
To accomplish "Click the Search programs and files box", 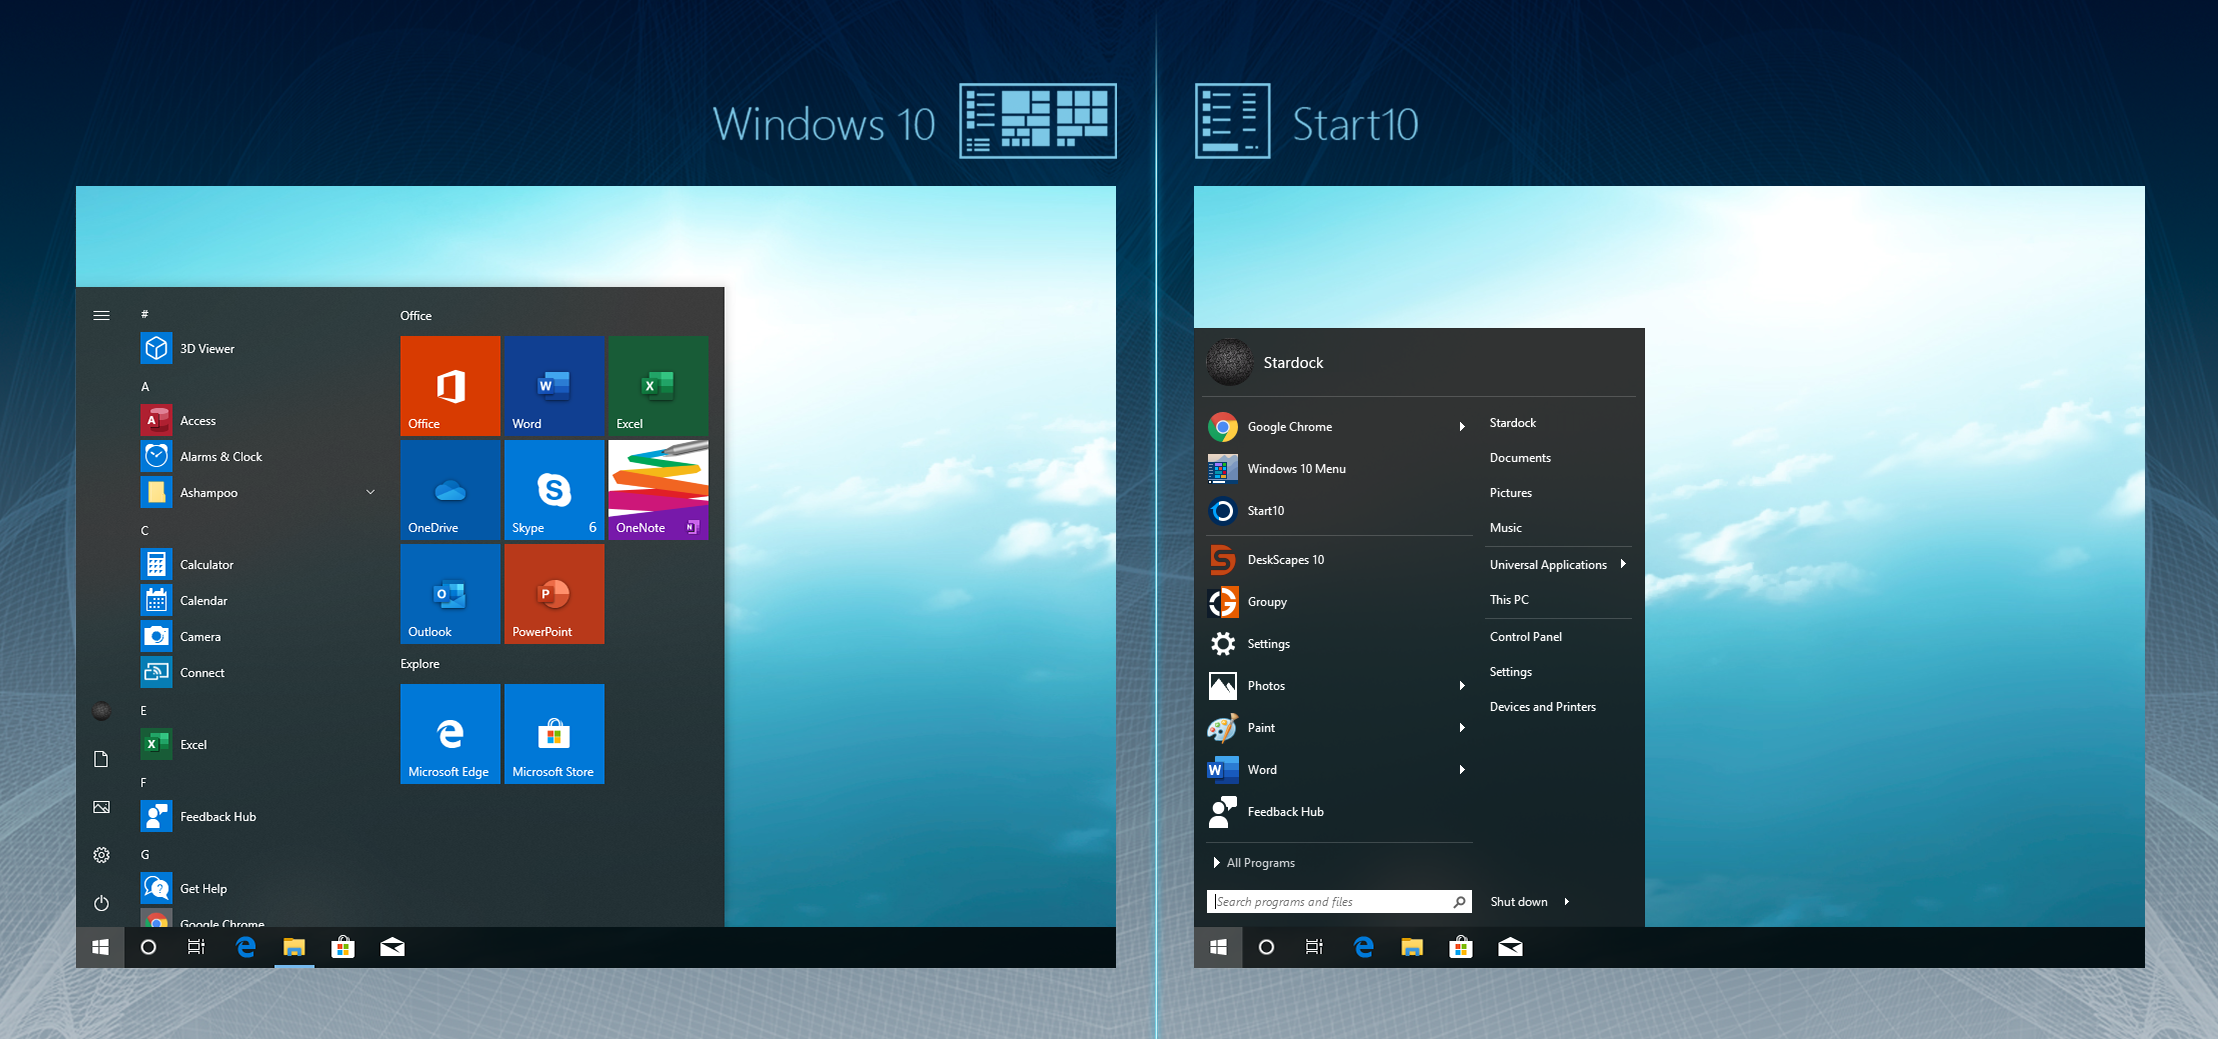I will (1339, 902).
